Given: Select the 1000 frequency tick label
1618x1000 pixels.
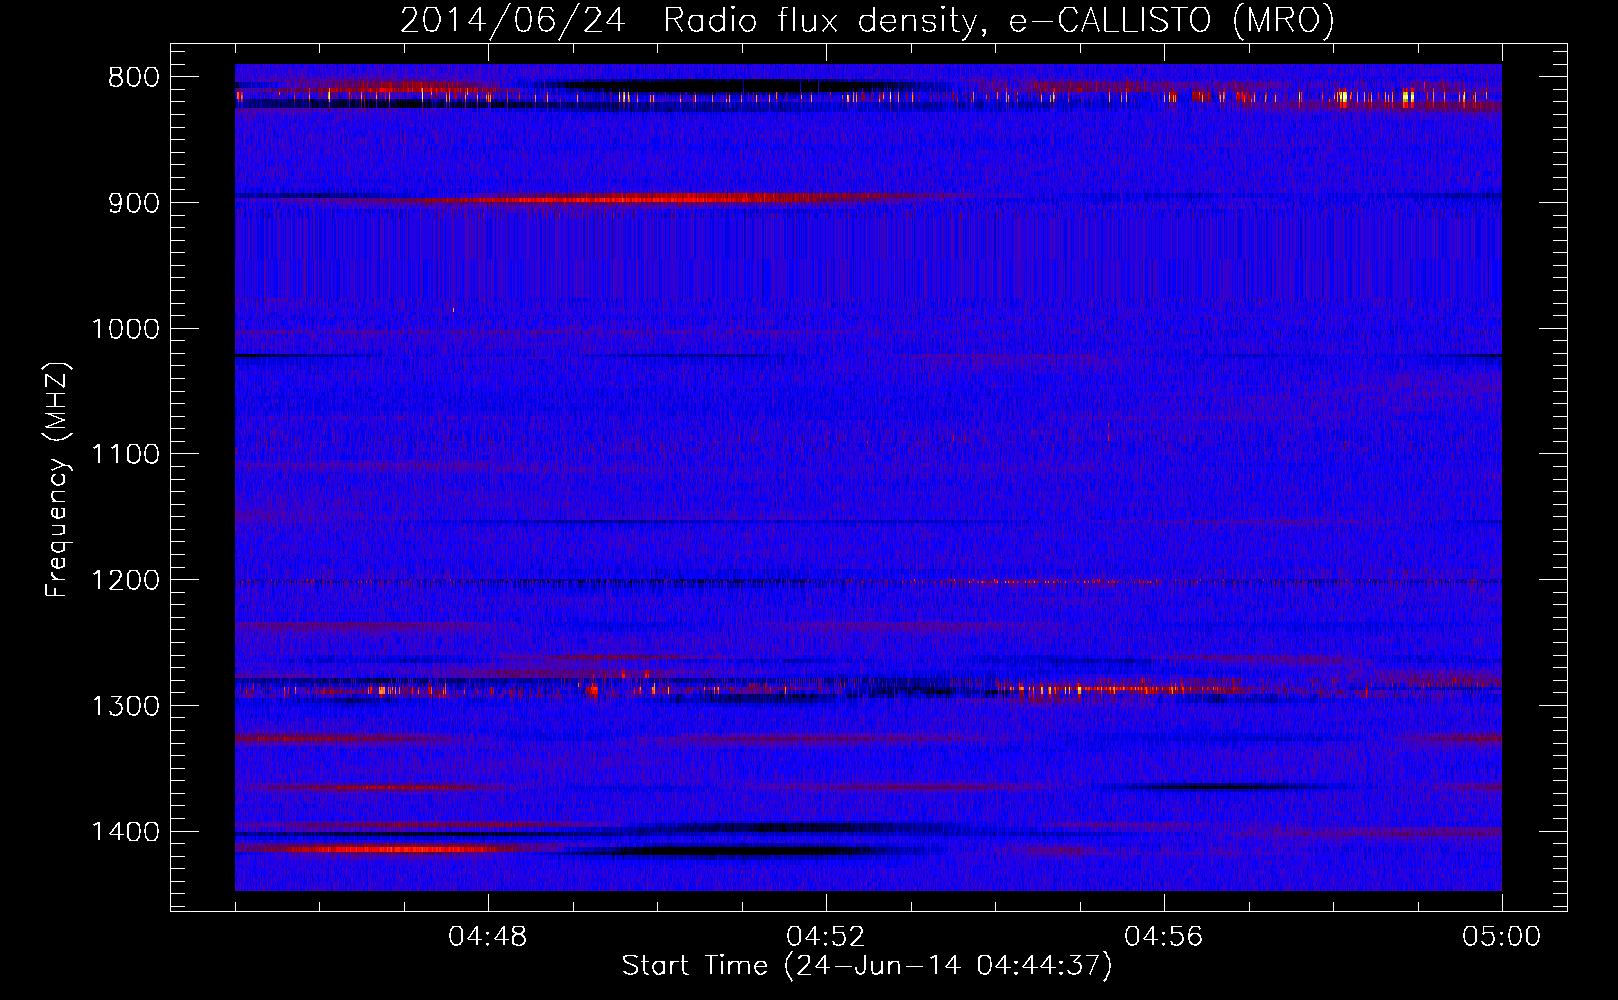Looking at the screenshot, I should coord(125,329).
